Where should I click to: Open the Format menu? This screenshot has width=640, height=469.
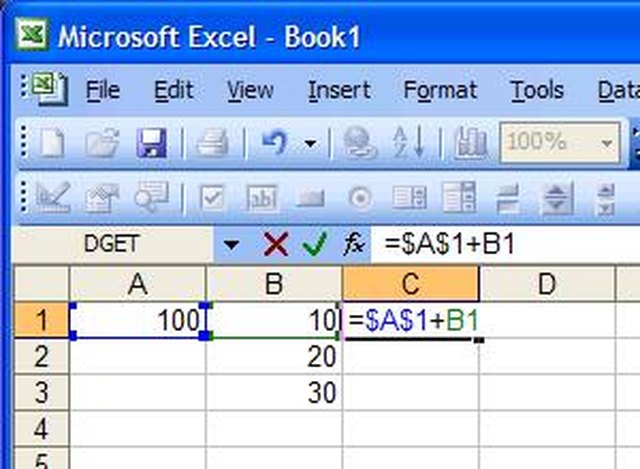tap(440, 91)
